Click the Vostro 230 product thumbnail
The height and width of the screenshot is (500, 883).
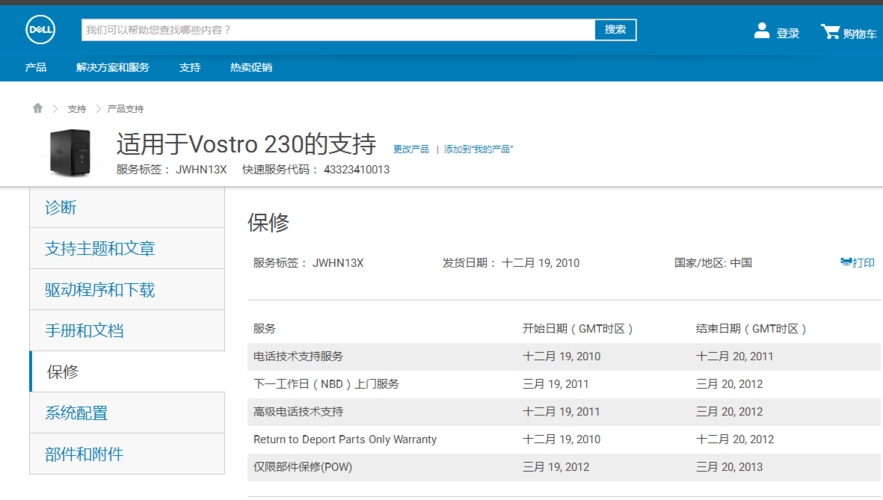[69, 153]
